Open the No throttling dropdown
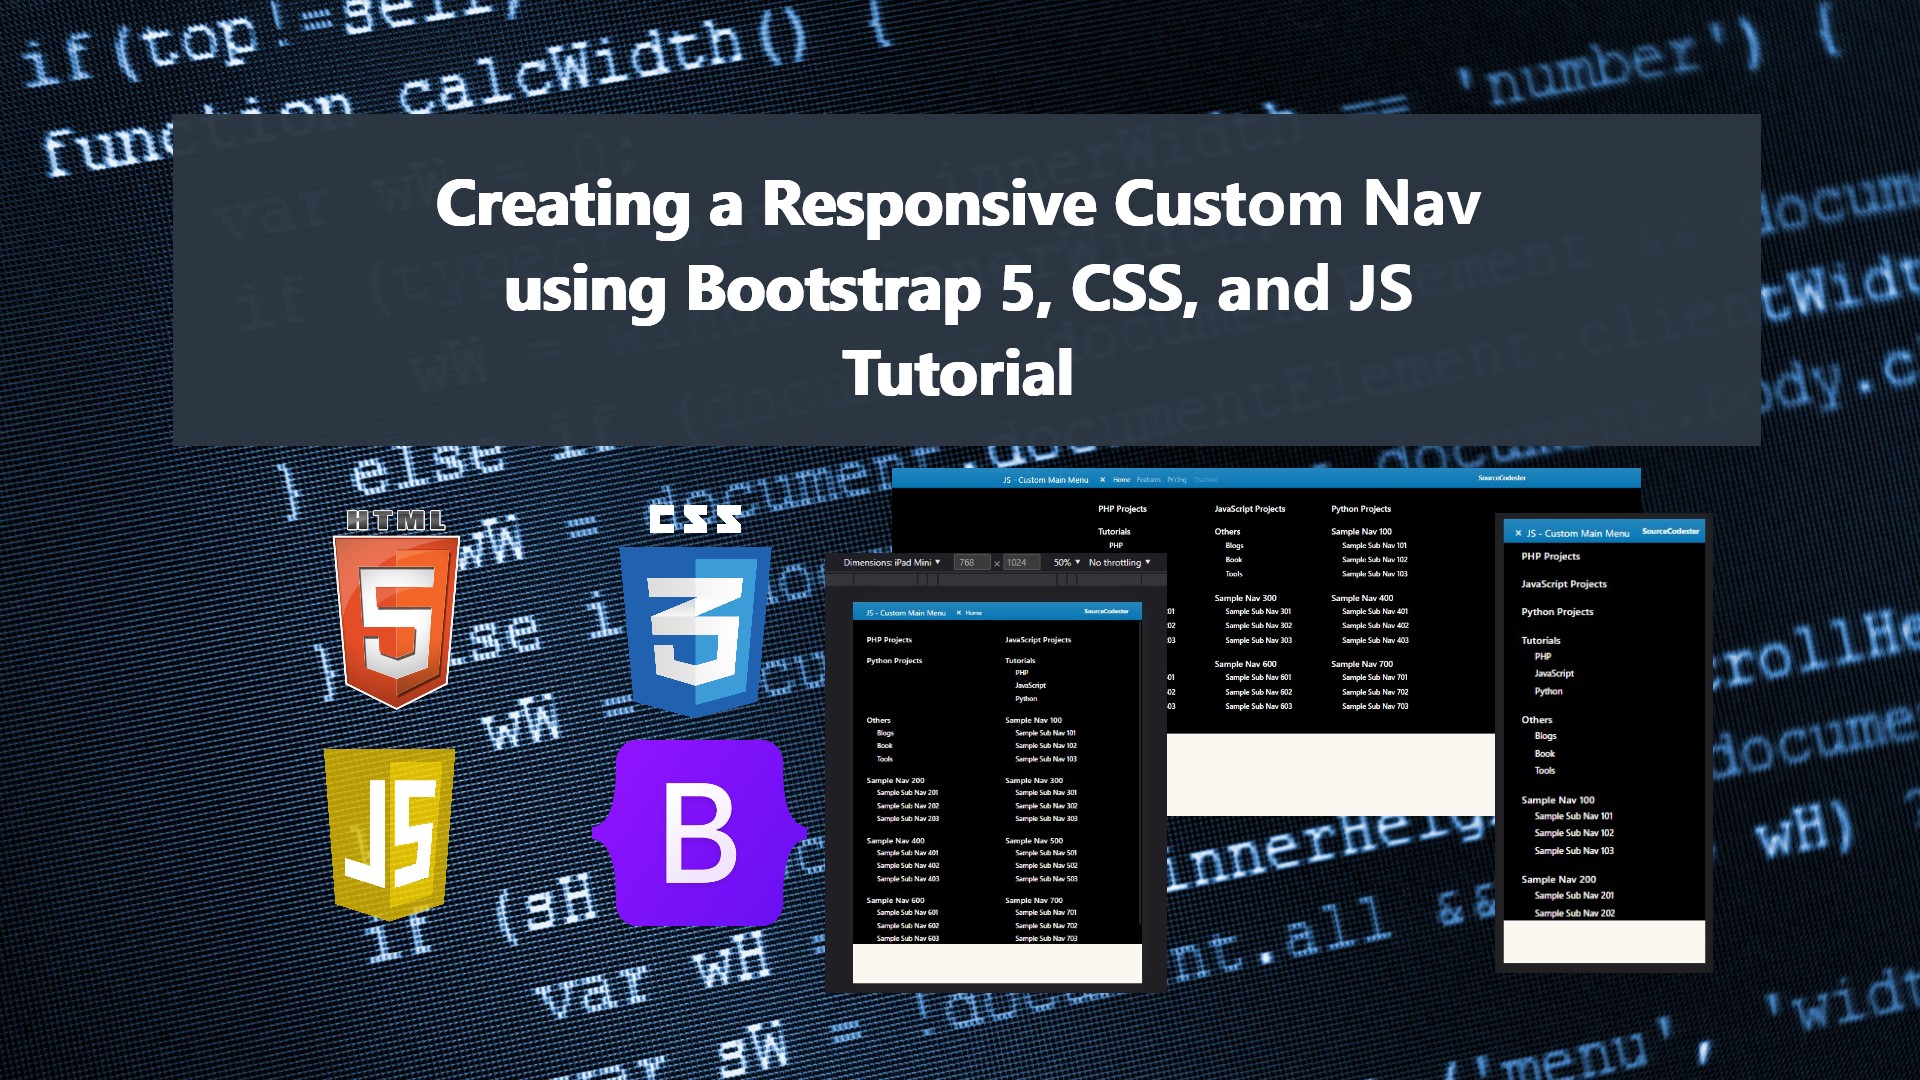1920x1080 pixels. (1118, 562)
